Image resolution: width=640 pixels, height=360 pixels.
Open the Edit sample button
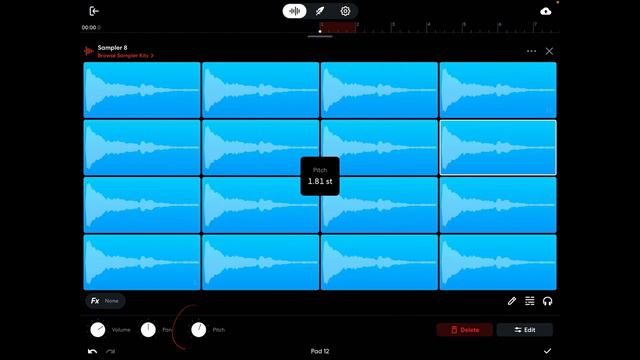[x=525, y=330]
